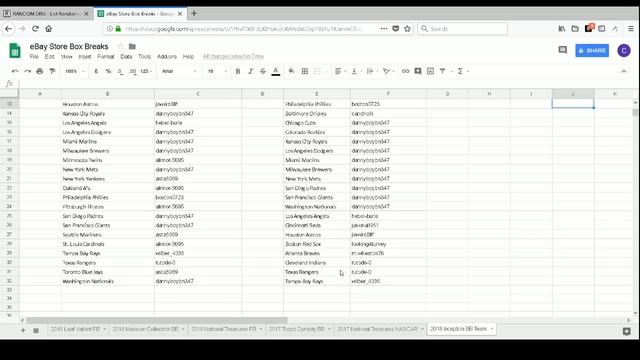Screen dimensions: 640x360
Task: Toggle bold formatting
Action: 238,71
